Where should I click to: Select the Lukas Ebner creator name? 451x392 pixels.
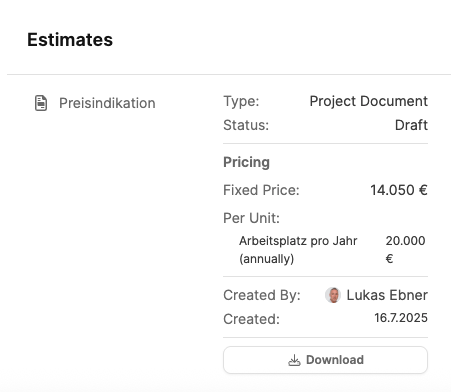[x=387, y=295]
